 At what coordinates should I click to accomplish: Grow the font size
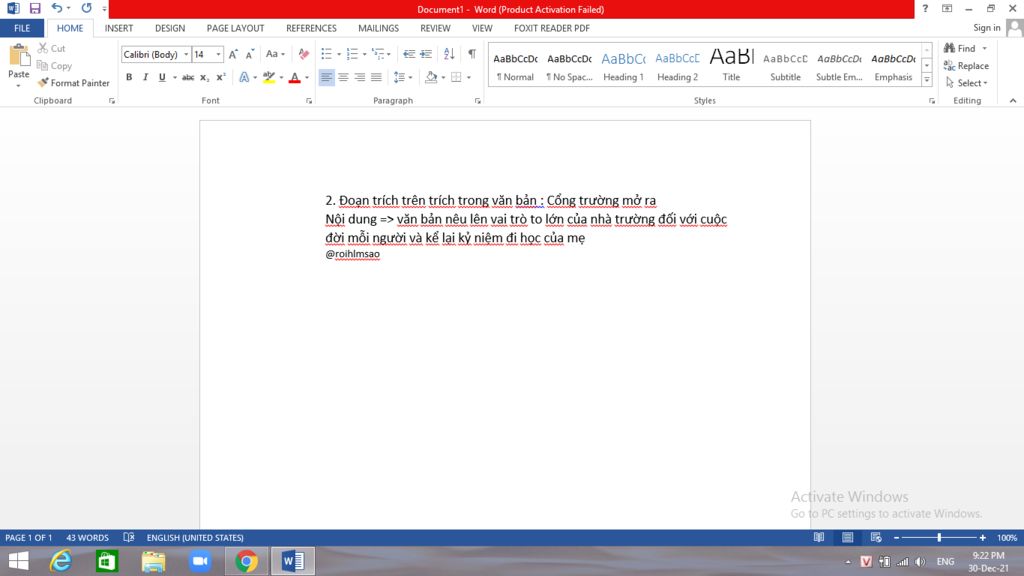[x=233, y=54]
